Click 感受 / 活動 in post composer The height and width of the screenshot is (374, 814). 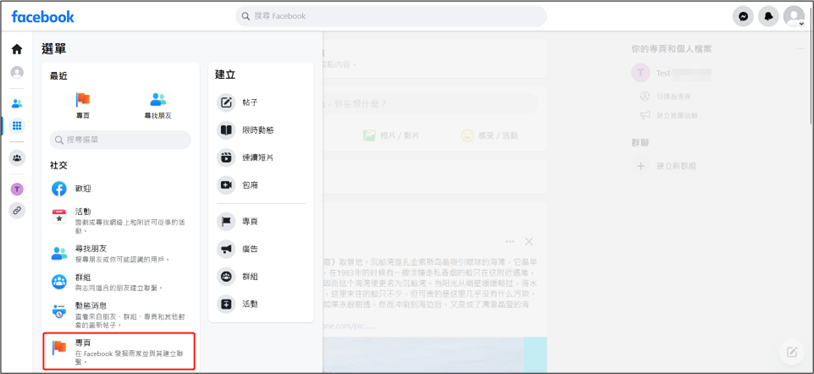click(490, 136)
